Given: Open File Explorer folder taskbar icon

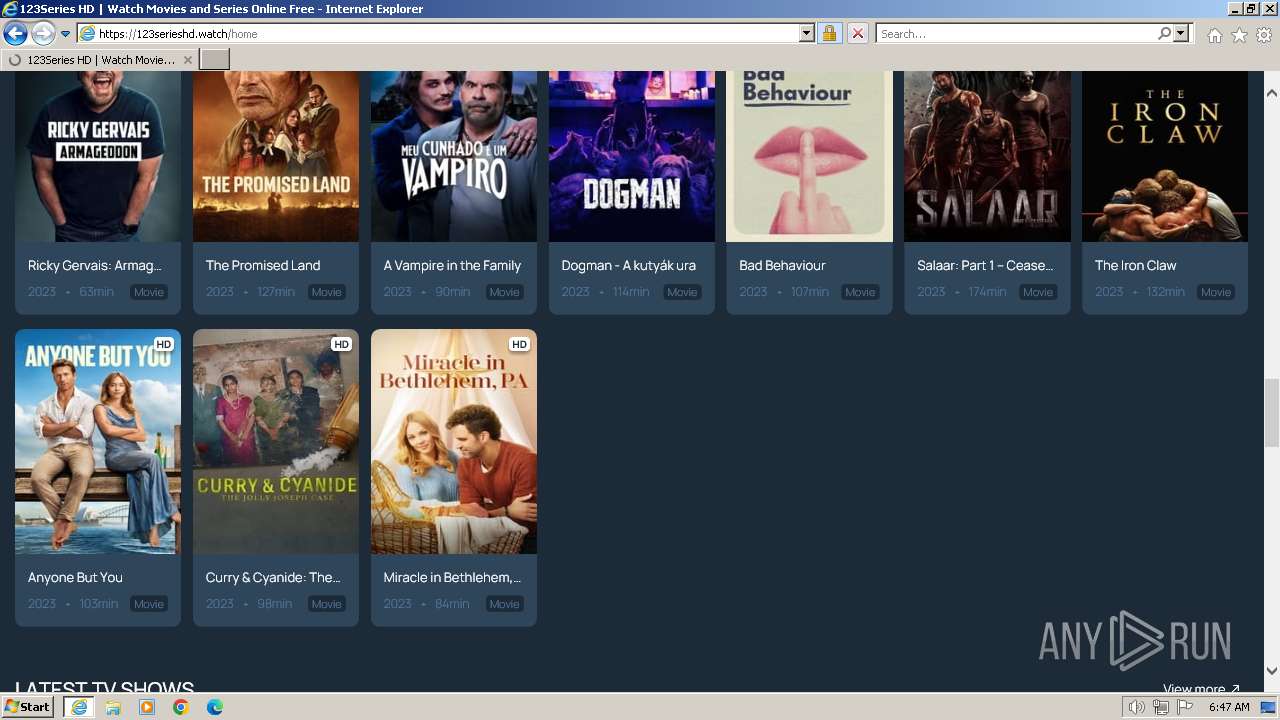Looking at the screenshot, I should click(x=113, y=707).
